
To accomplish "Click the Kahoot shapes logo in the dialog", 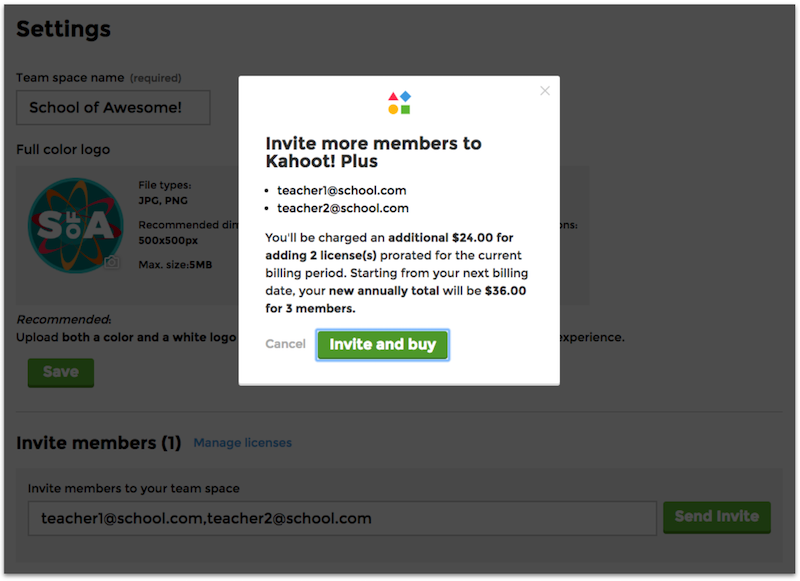I will (x=399, y=103).
